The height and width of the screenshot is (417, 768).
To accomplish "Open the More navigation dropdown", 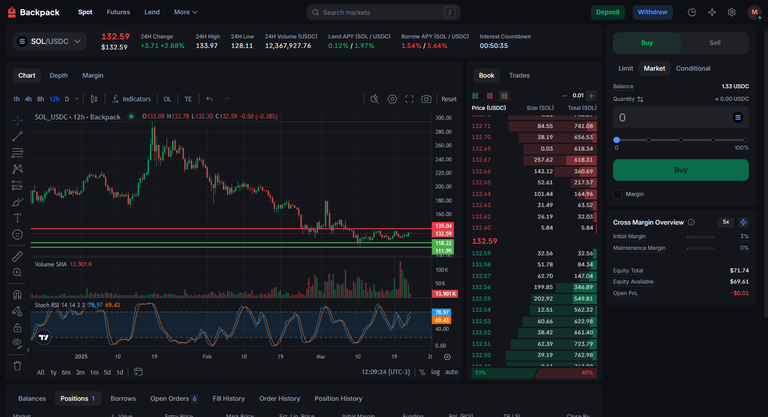I will (185, 12).
